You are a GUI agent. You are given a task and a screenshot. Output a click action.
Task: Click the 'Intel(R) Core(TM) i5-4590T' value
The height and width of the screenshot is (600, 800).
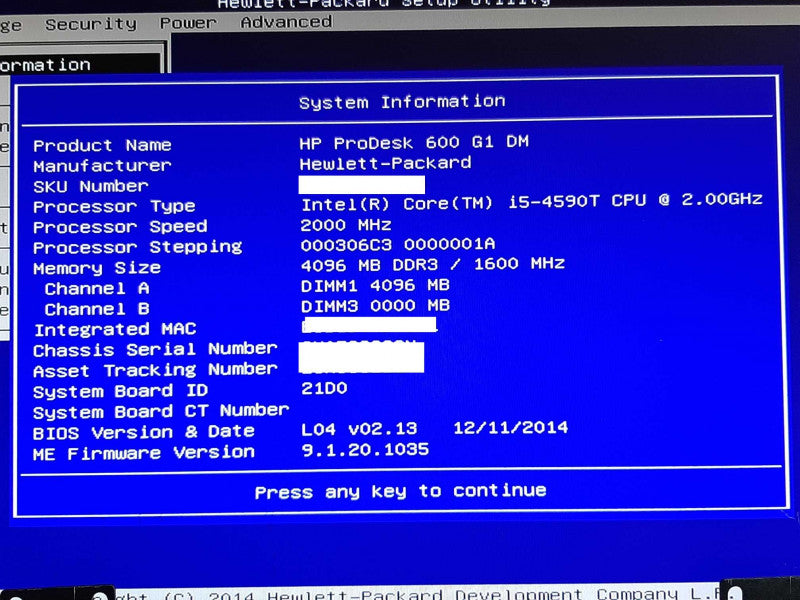[x=451, y=204]
